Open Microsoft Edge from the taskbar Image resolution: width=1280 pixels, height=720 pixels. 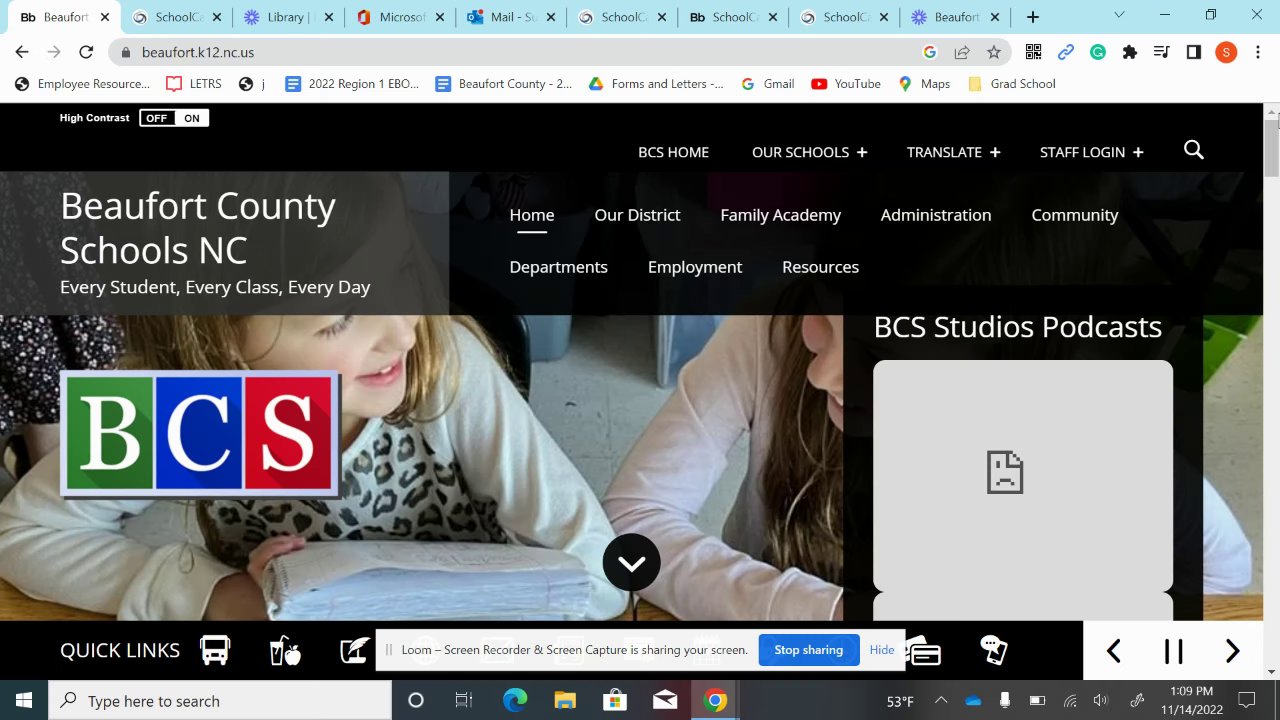[x=514, y=700]
